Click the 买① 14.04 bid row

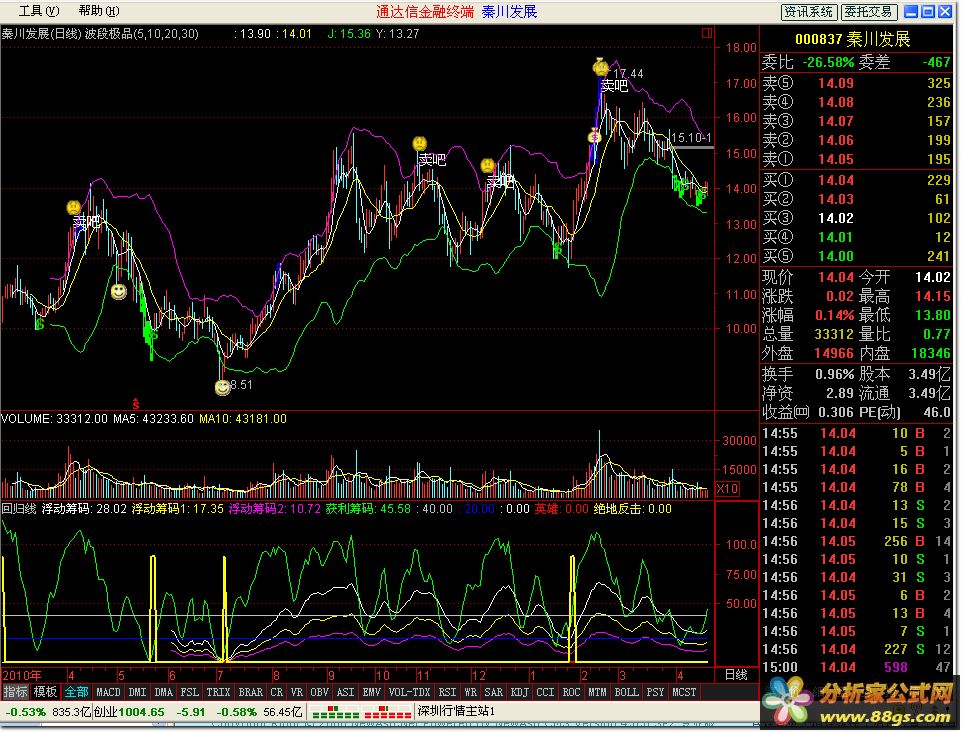click(856, 180)
